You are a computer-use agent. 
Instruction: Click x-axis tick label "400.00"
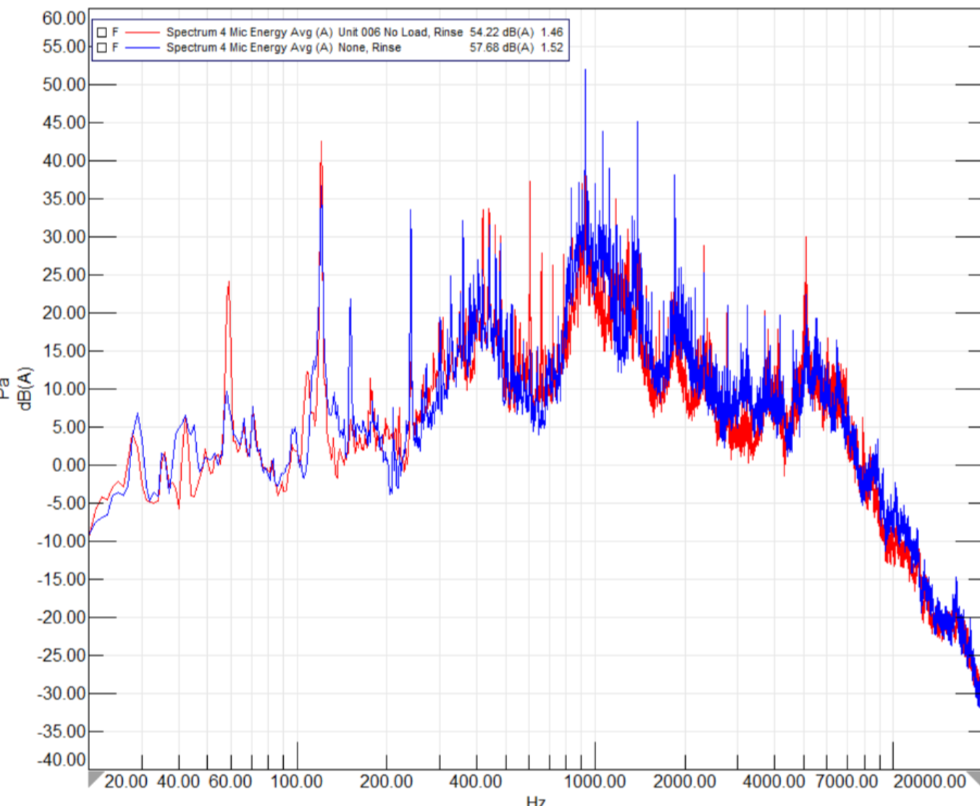pos(476,781)
